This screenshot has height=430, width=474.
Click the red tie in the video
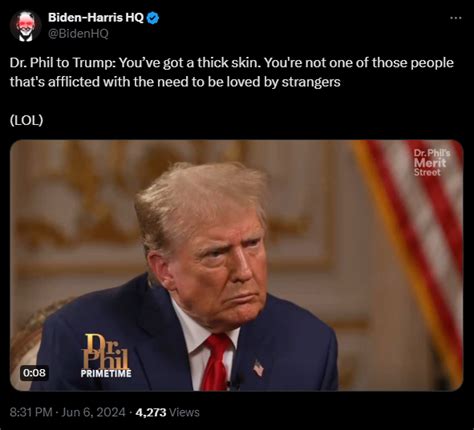click(217, 362)
